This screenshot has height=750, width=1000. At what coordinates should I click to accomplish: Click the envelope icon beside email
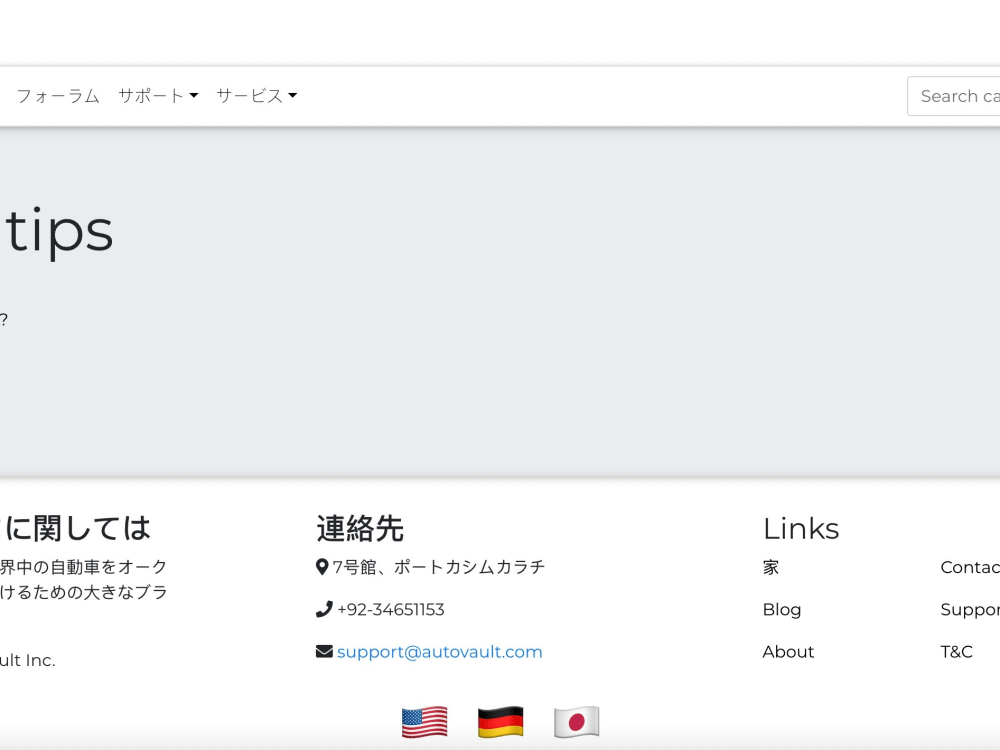click(324, 651)
